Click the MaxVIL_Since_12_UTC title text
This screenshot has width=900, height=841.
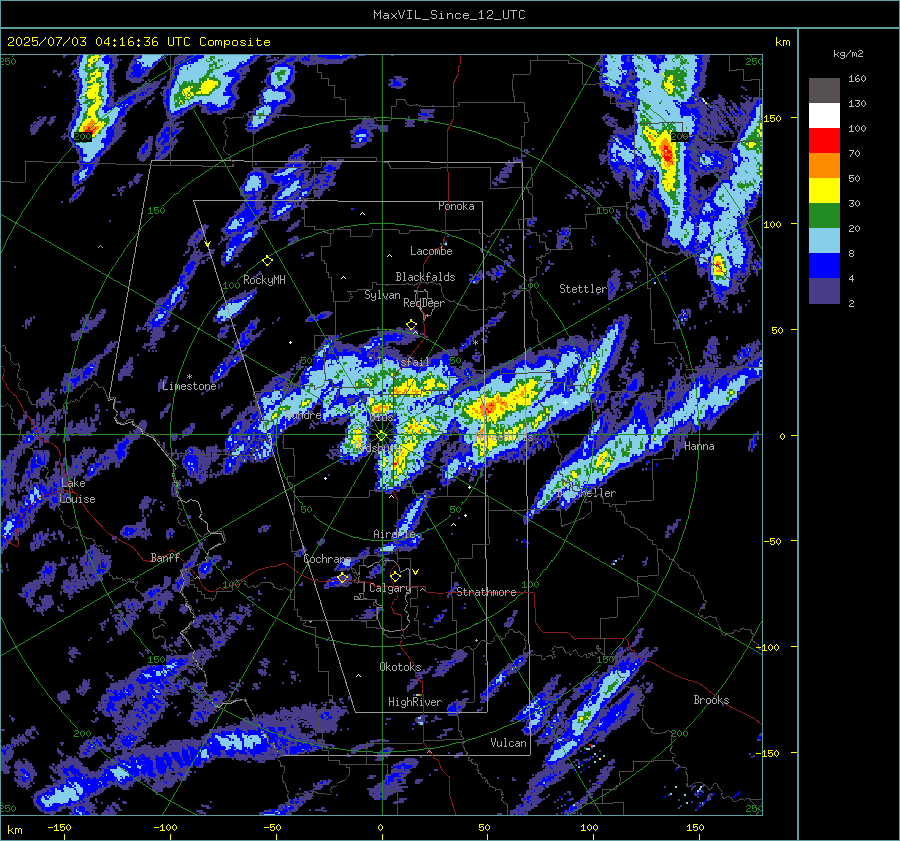449,15
